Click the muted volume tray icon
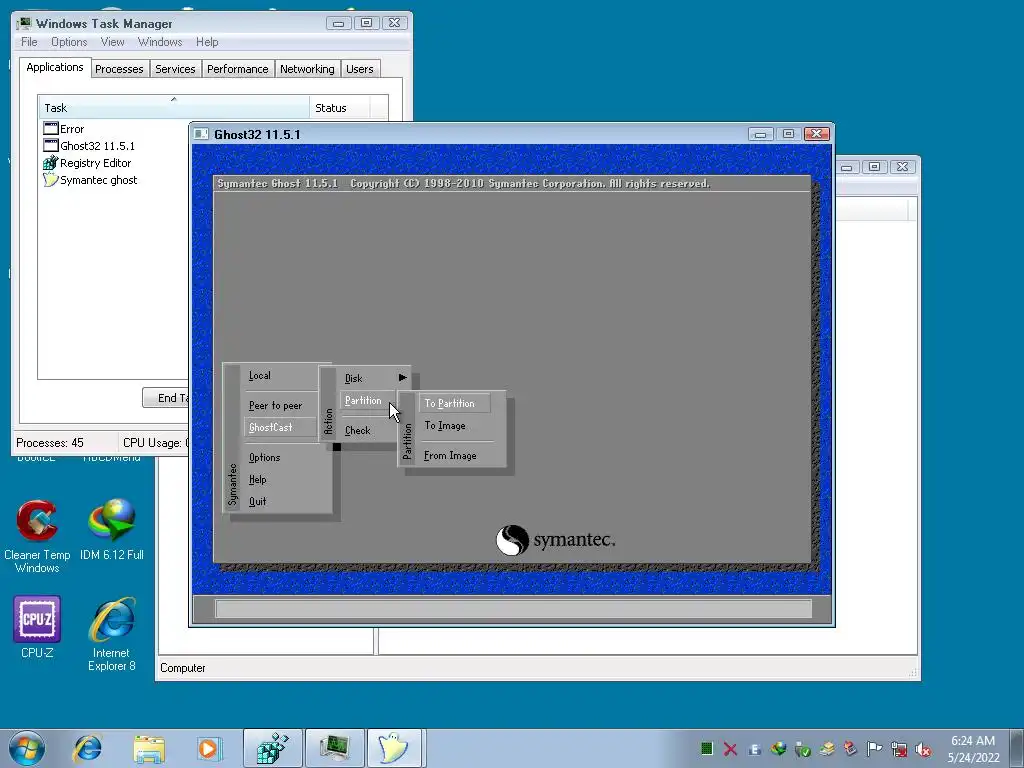The height and width of the screenshot is (768, 1024). tap(923, 750)
